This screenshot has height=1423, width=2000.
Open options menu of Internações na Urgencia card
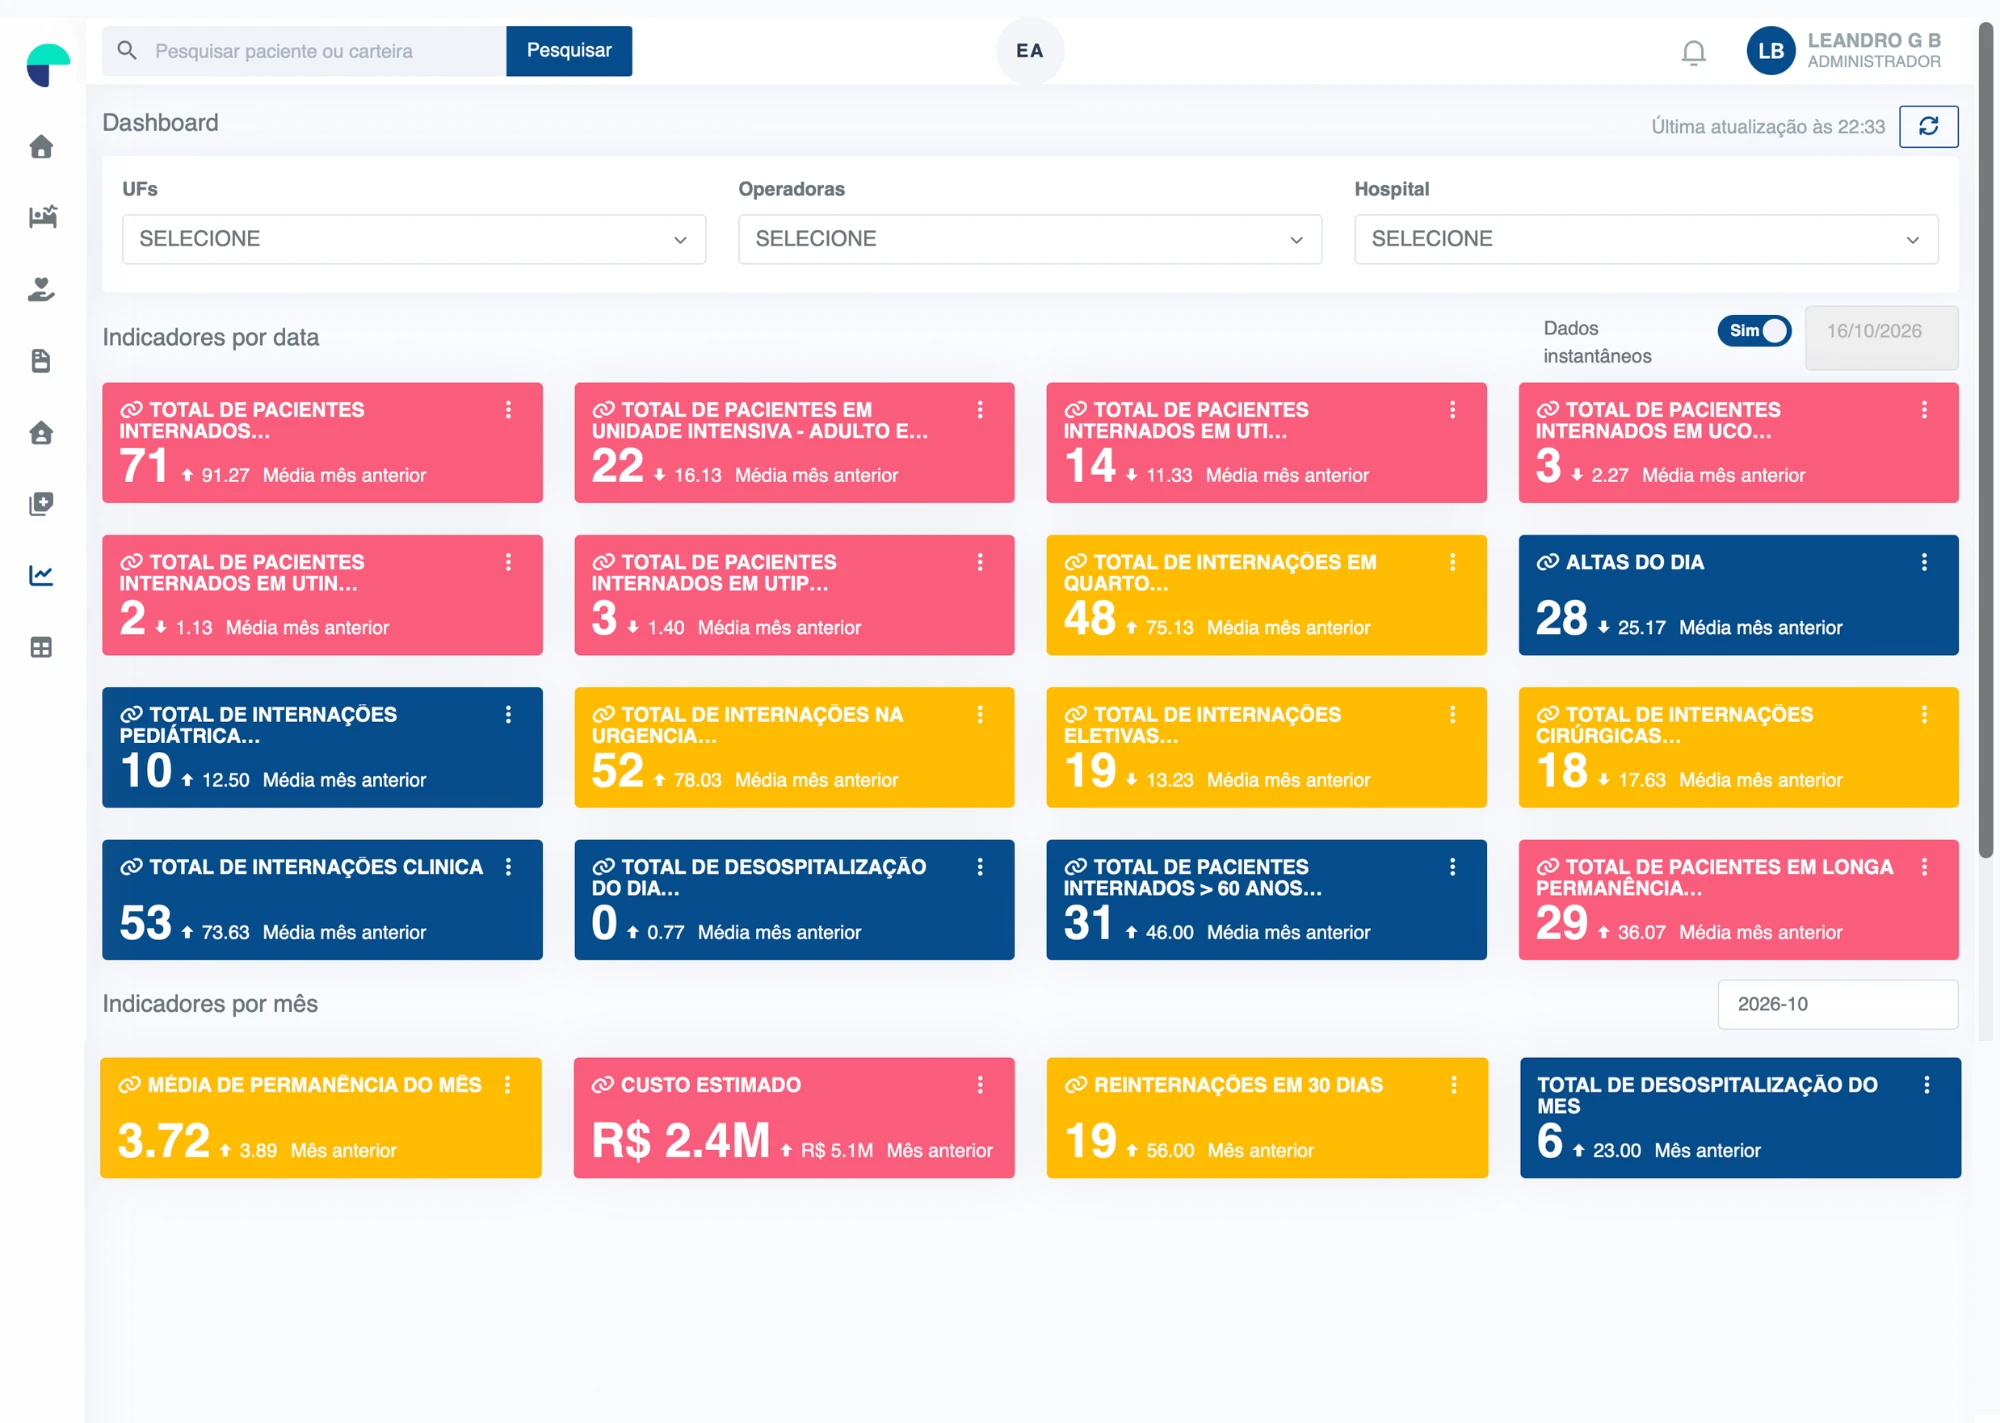[980, 714]
